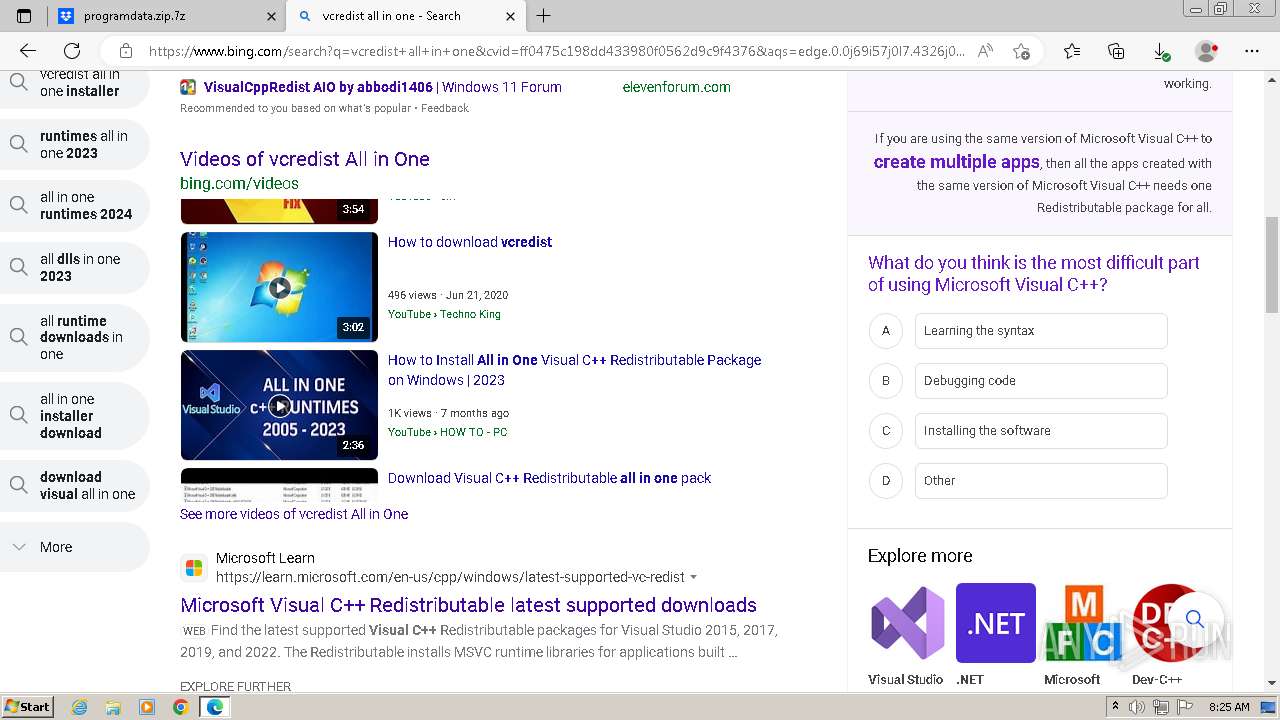1280x720 pixels.
Task: Open the Windows Start menu
Action: click(27, 706)
